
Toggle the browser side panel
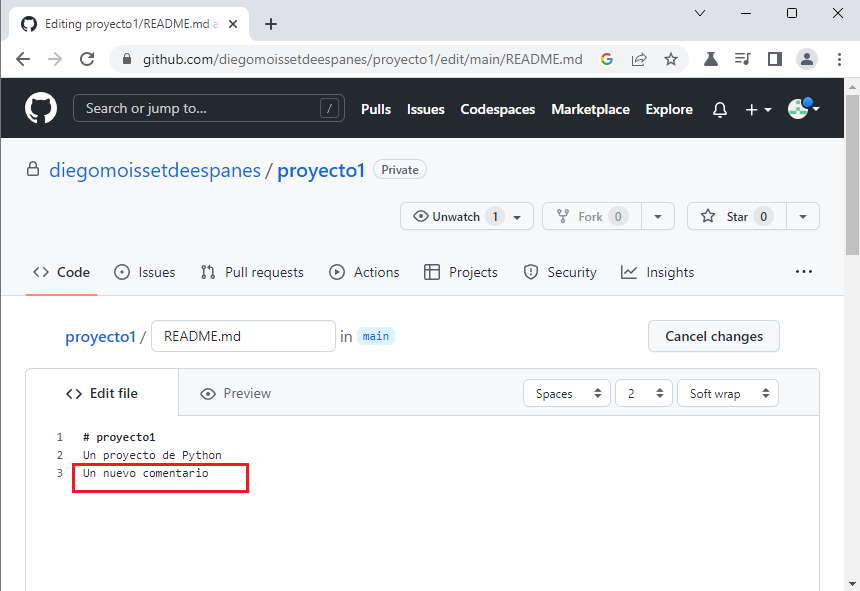774,59
